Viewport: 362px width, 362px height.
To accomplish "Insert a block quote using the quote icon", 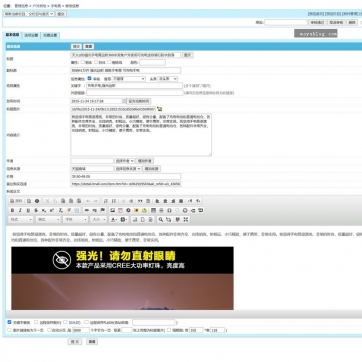I will coord(140,201).
